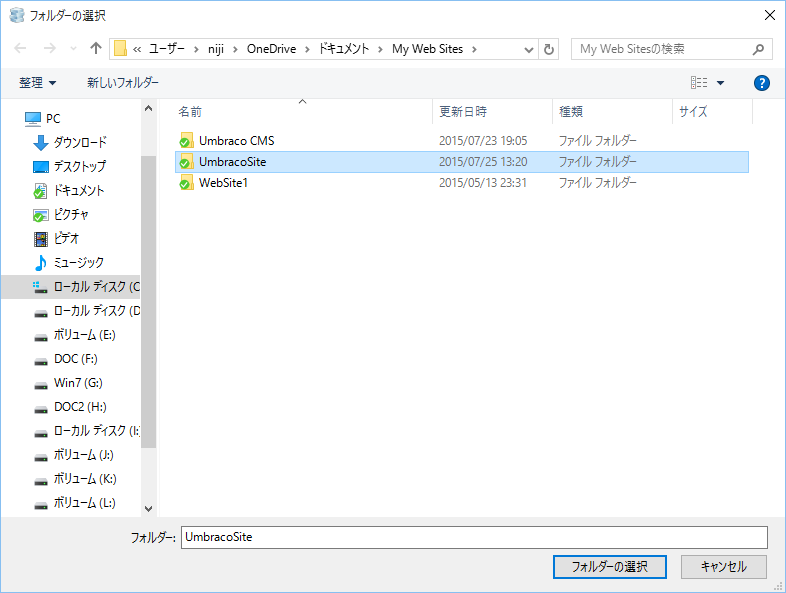Screen dimensions: 786x593
Task: Navigate to ユーザー in breadcrumb
Action: click(166, 49)
